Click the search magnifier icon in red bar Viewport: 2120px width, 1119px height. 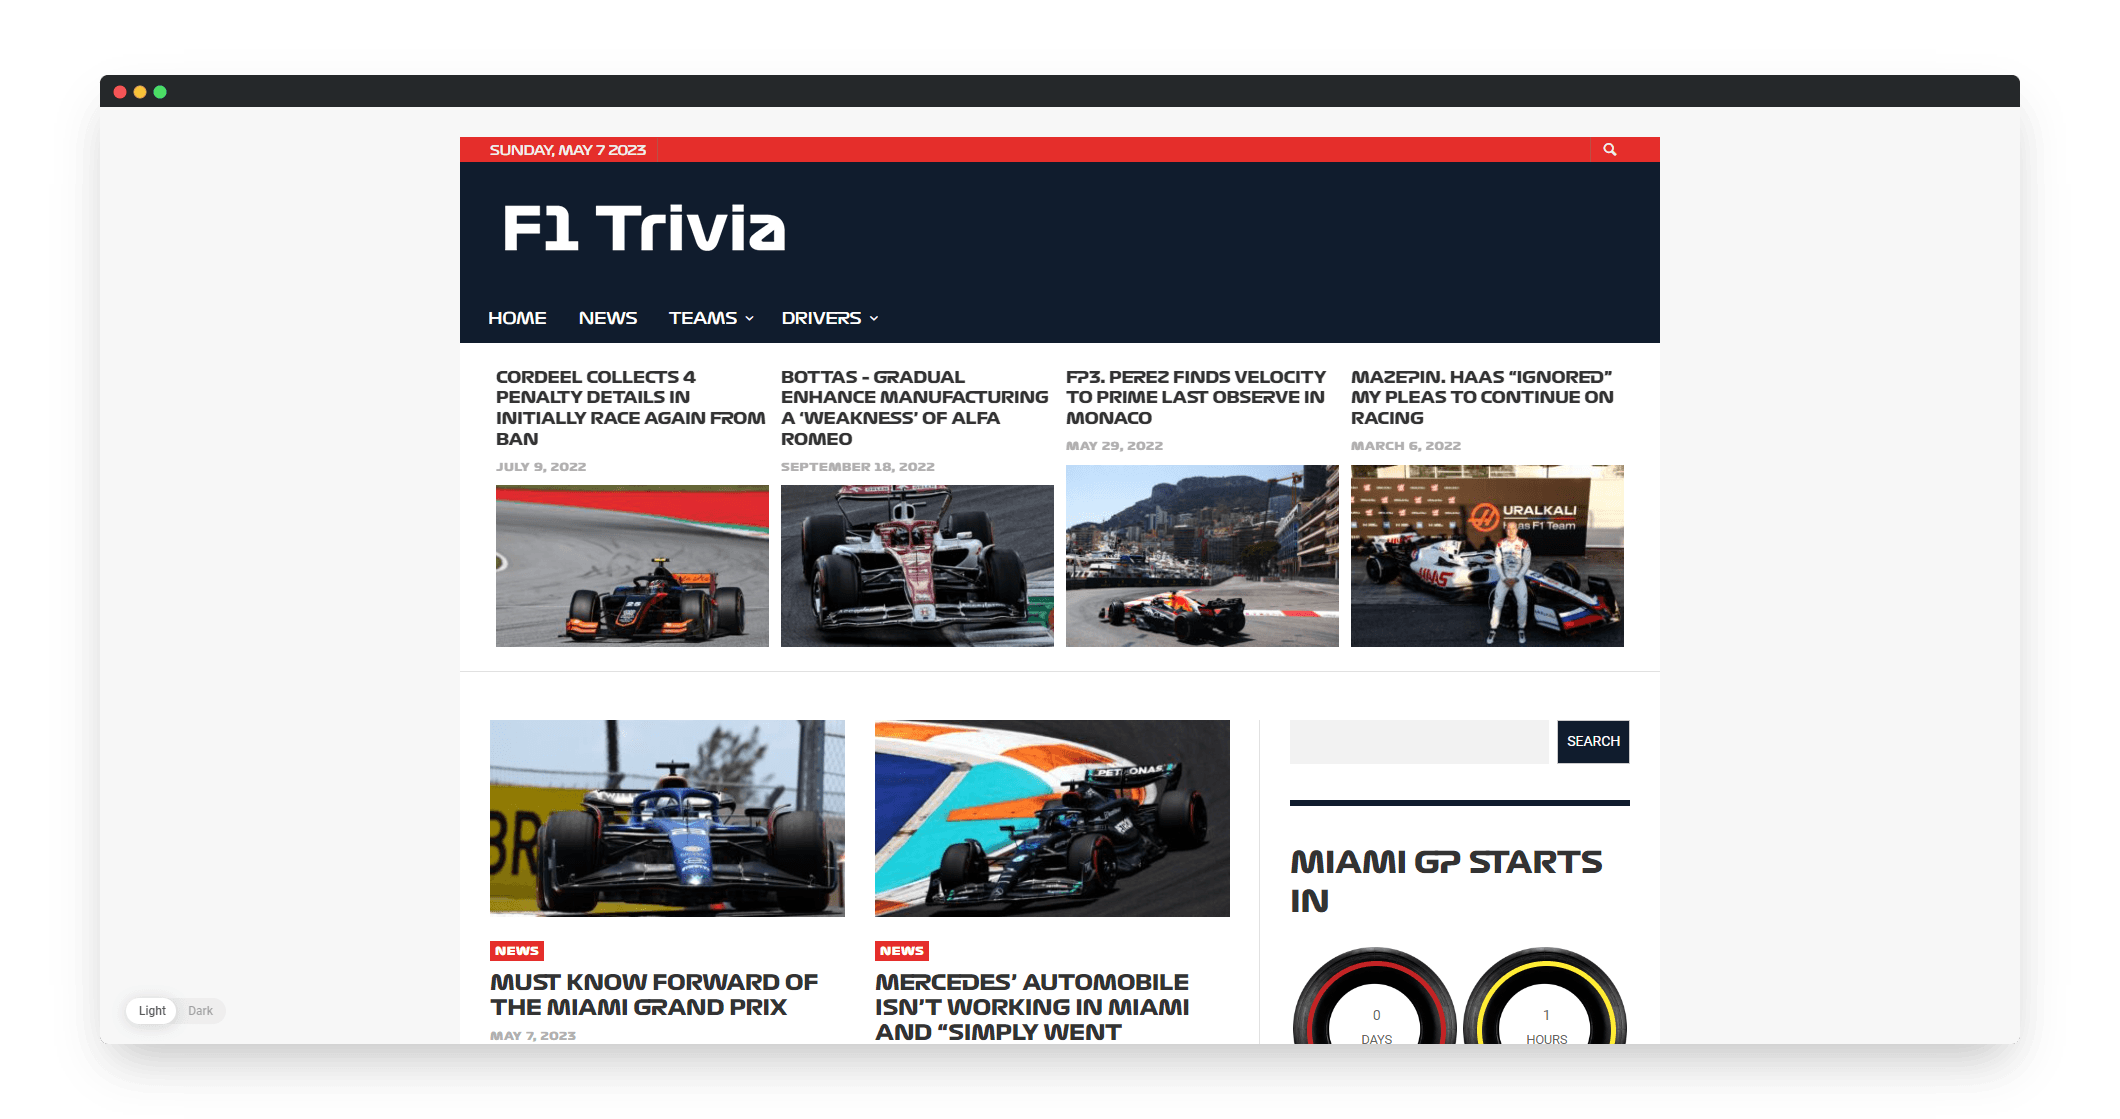(1610, 149)
